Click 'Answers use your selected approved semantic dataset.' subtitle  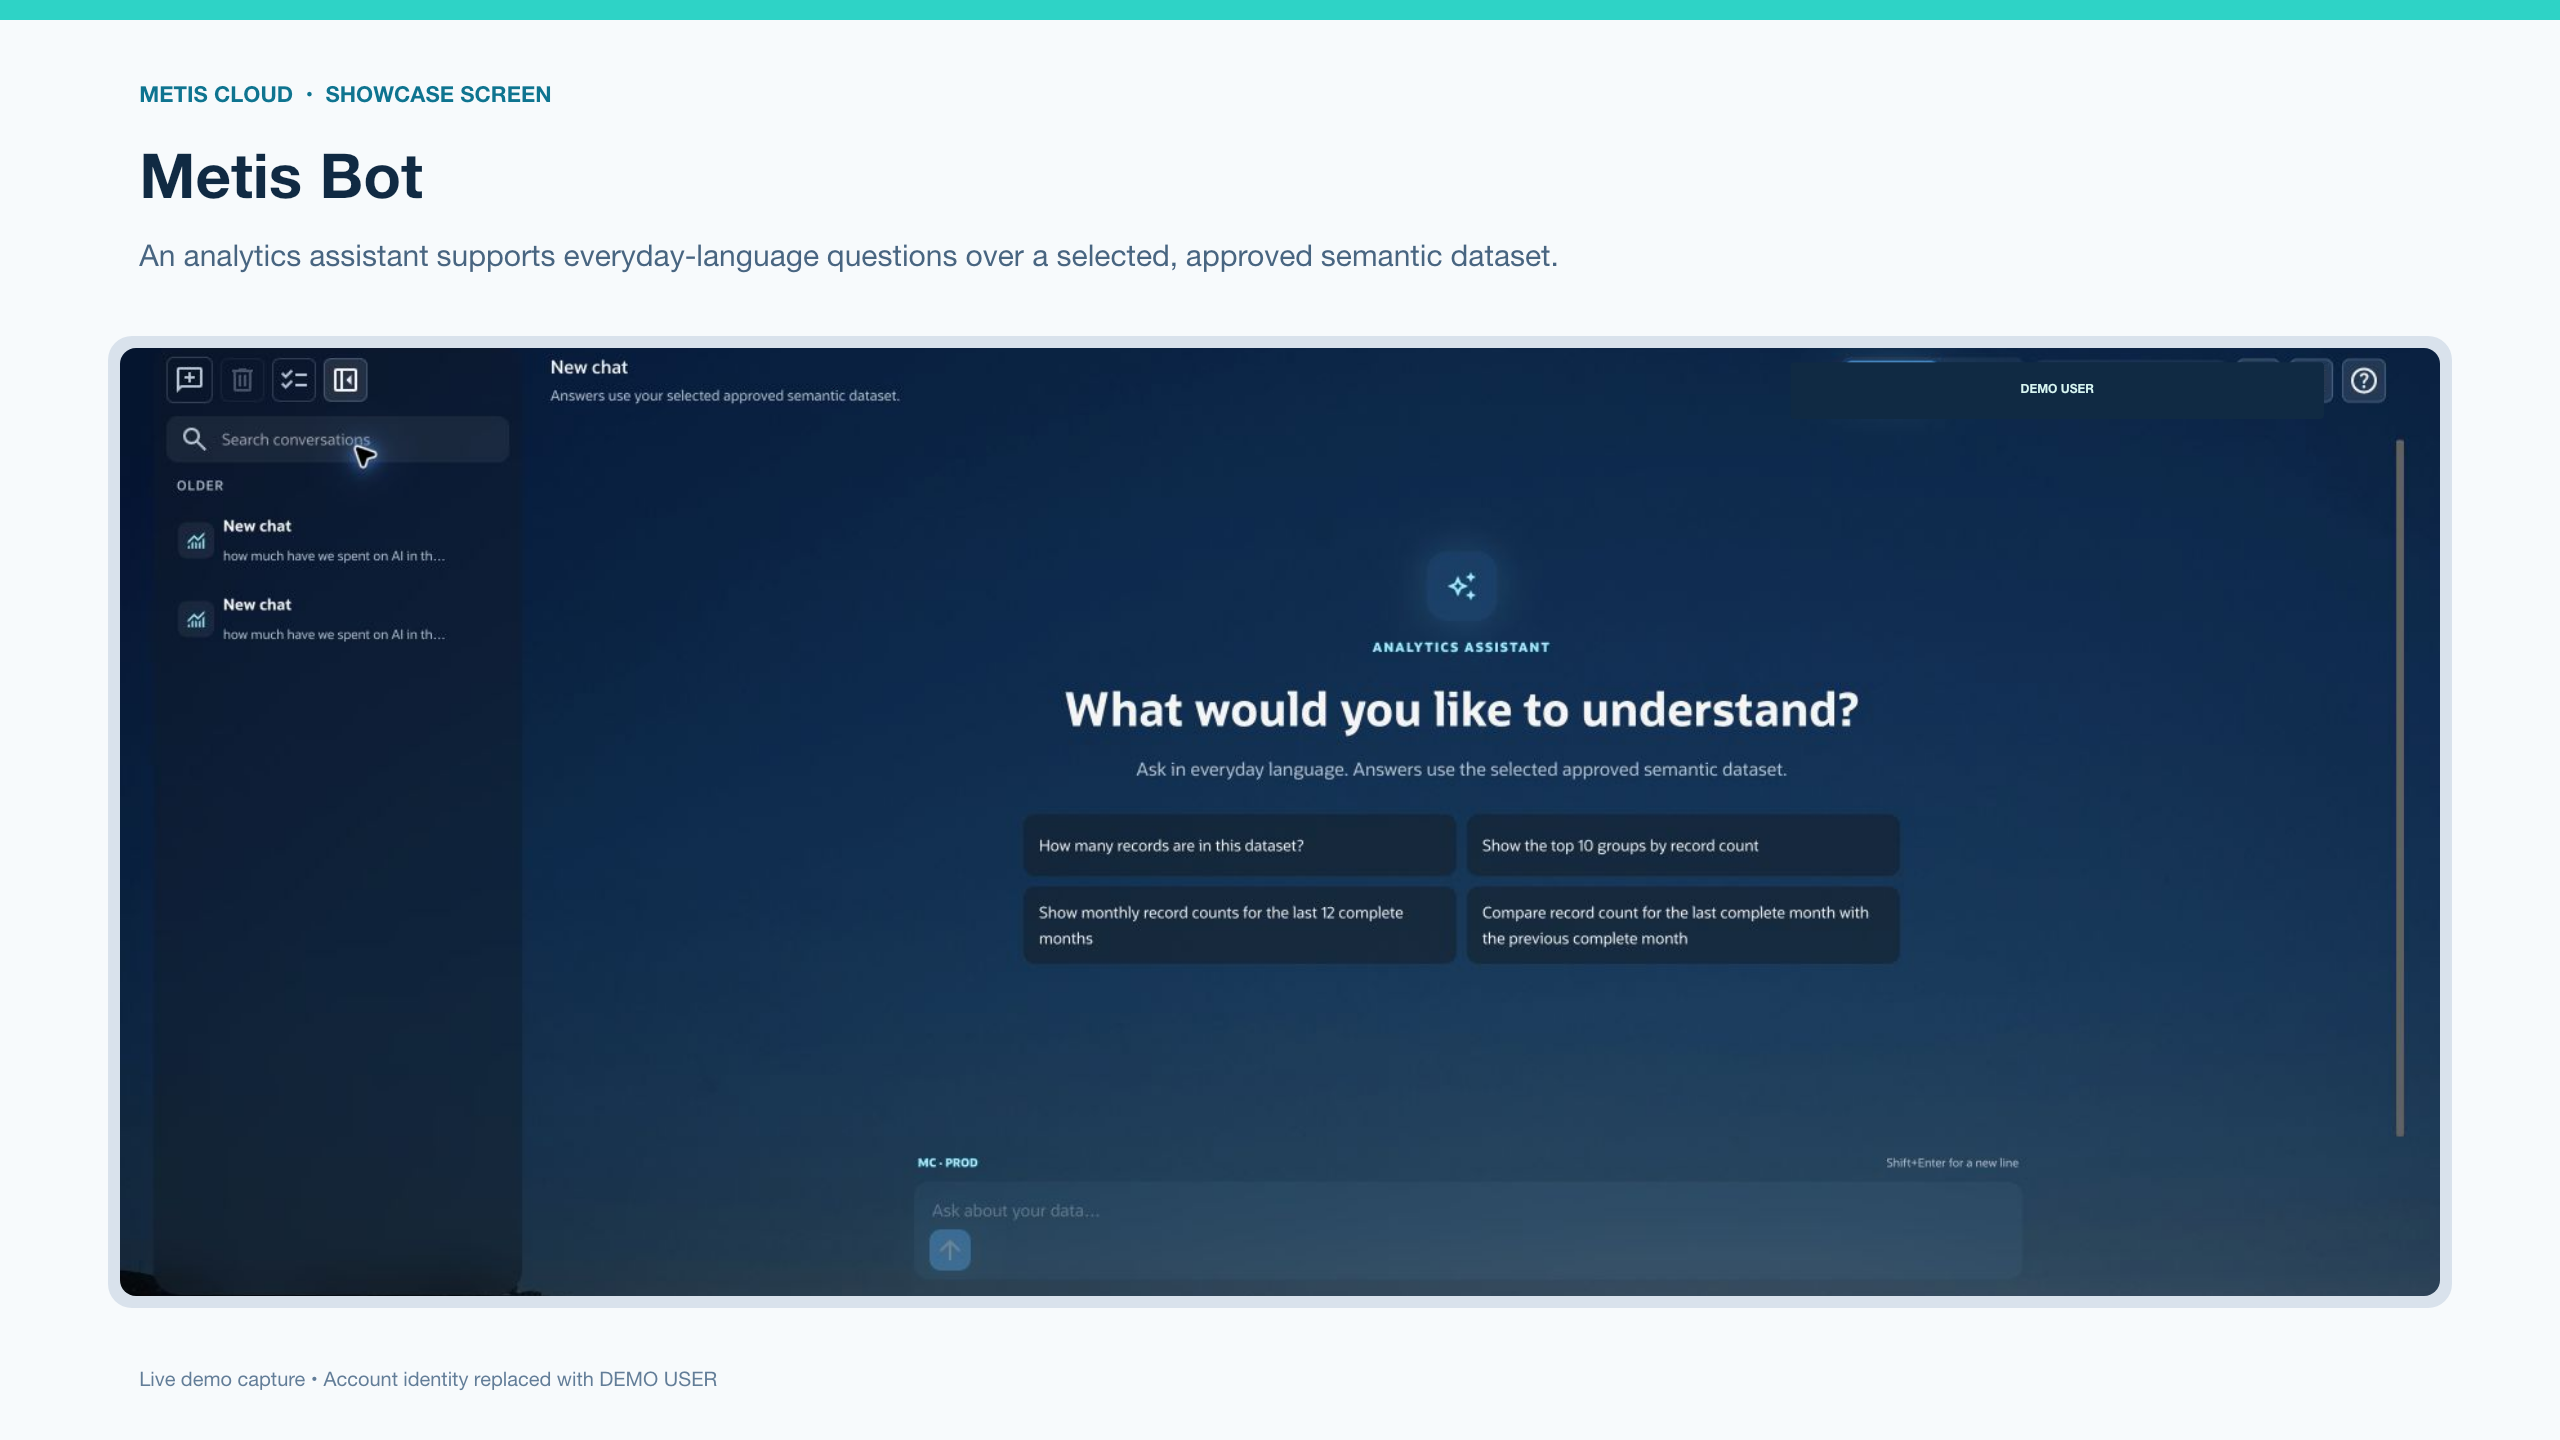click(x=725, y=396)
